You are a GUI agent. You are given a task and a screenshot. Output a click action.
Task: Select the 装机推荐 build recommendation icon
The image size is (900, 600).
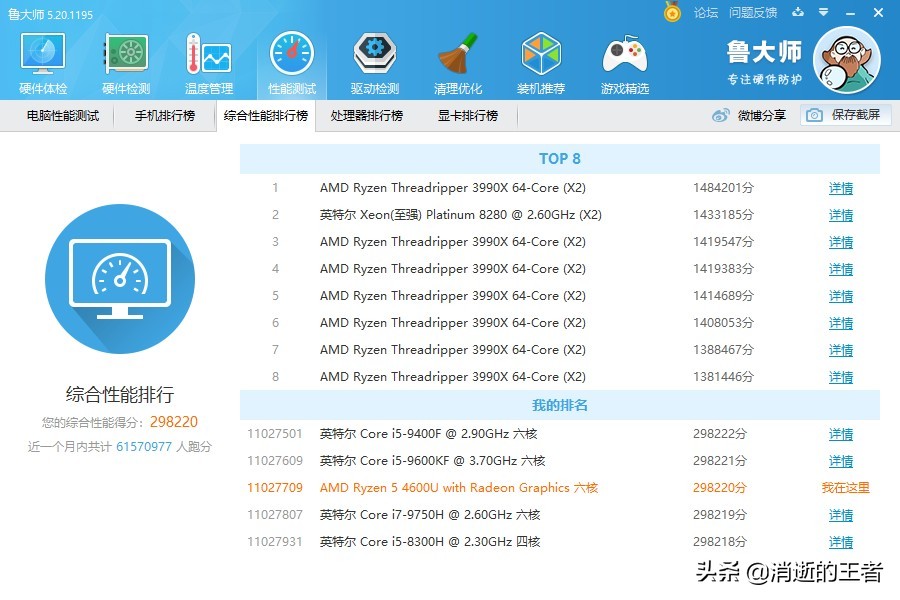coord(541,60)
